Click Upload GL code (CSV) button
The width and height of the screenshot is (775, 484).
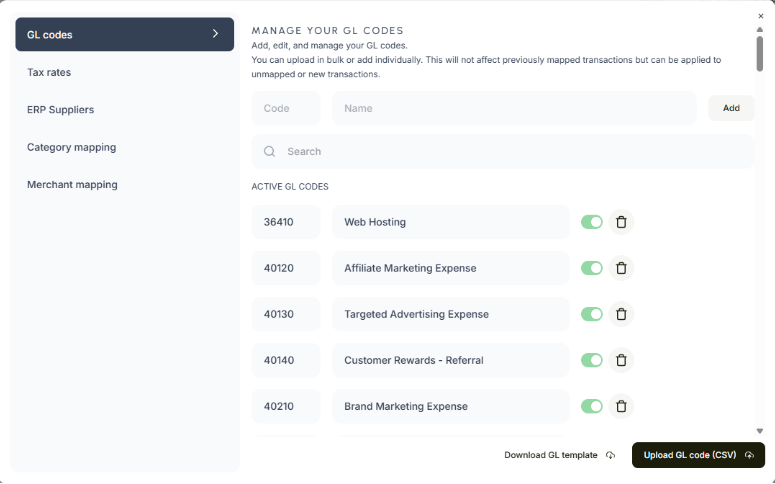(x=697, y=455)
